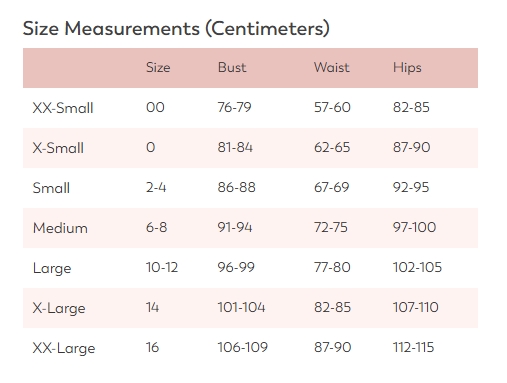Image resolution: width=507 pixels, height=383 pixels.
Task: Select the 10-12 size cell
Action: 162,267
